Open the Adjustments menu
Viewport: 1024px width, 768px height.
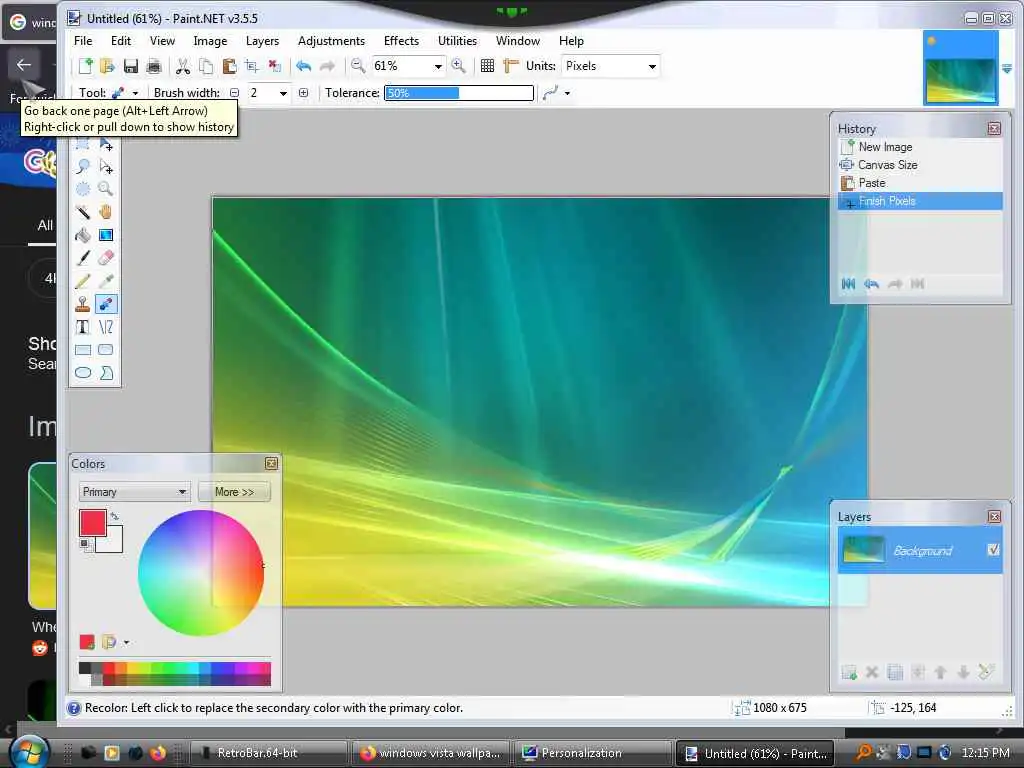coord(331,40)
